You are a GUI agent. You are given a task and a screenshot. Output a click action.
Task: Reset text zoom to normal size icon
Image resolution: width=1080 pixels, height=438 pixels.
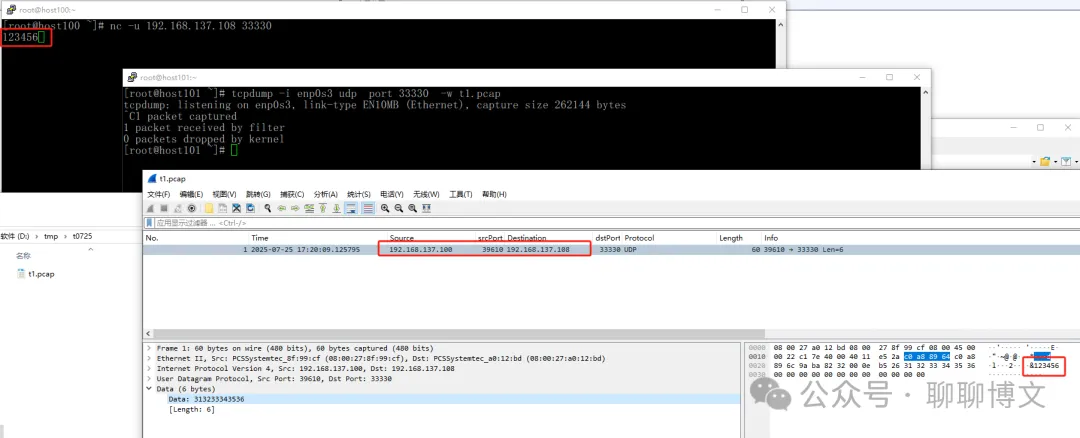[x=413, y=208]
